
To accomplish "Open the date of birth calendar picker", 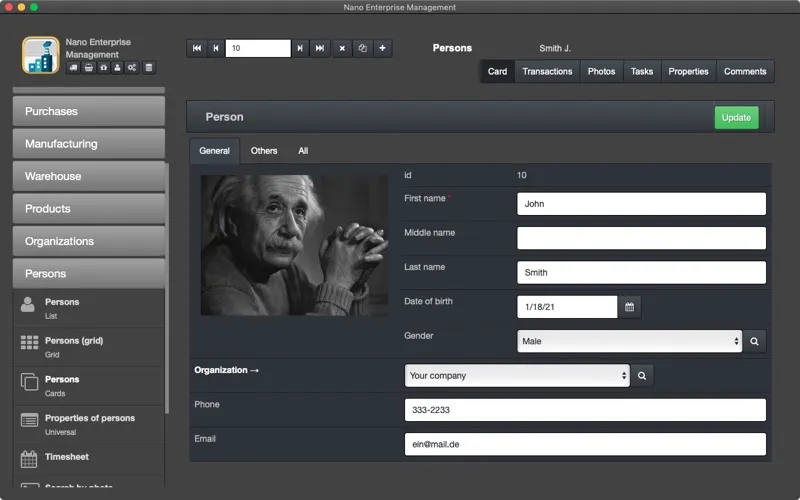I will coord(629,307).
